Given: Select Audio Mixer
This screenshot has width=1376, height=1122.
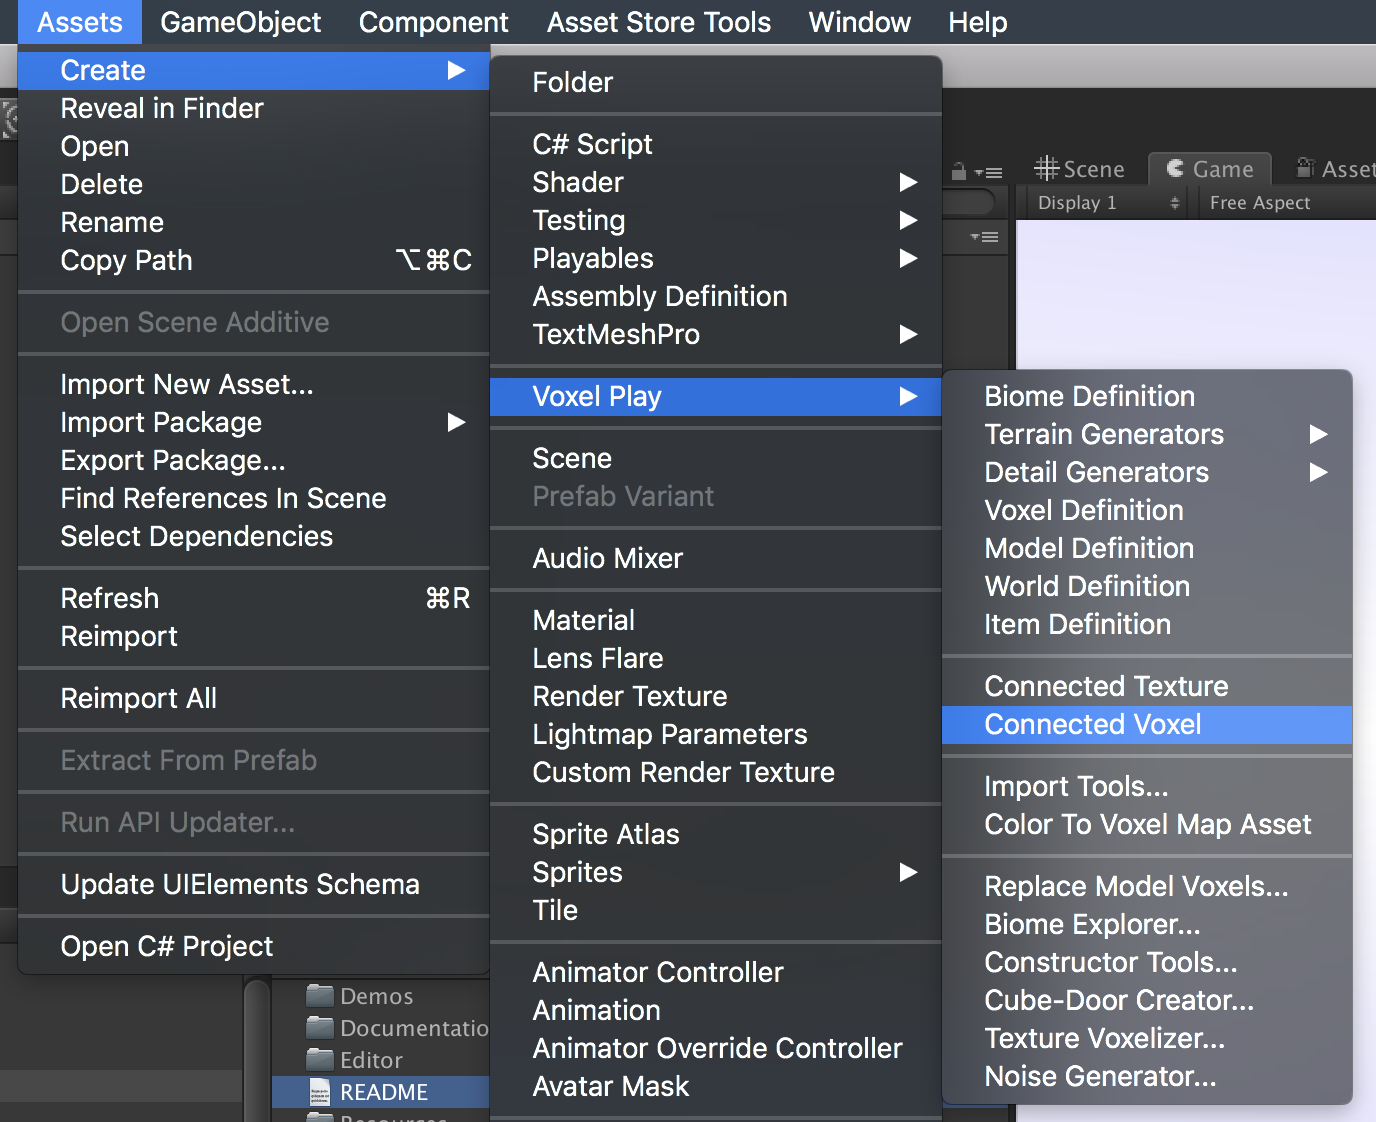Looking at the screenshot, I should [x=716, y=558].
